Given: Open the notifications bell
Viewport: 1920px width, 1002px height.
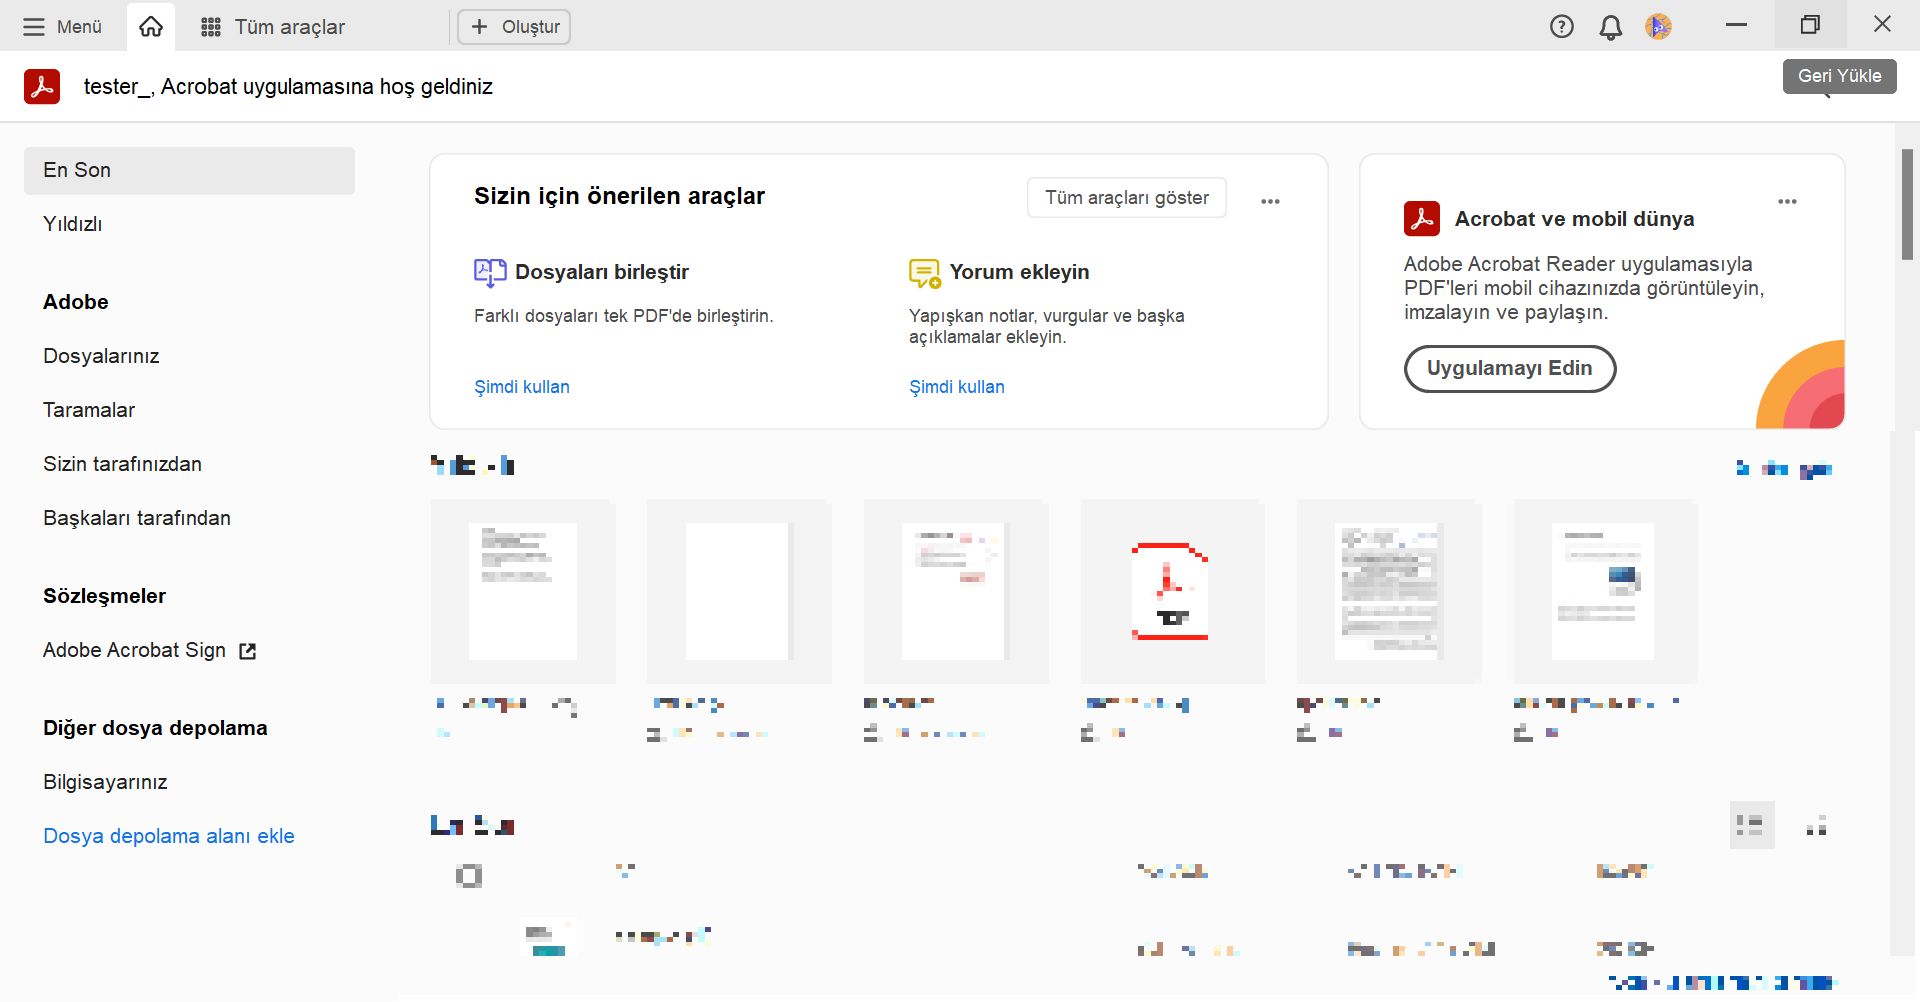Looking at the screenshot, I should coord(1610,27).
